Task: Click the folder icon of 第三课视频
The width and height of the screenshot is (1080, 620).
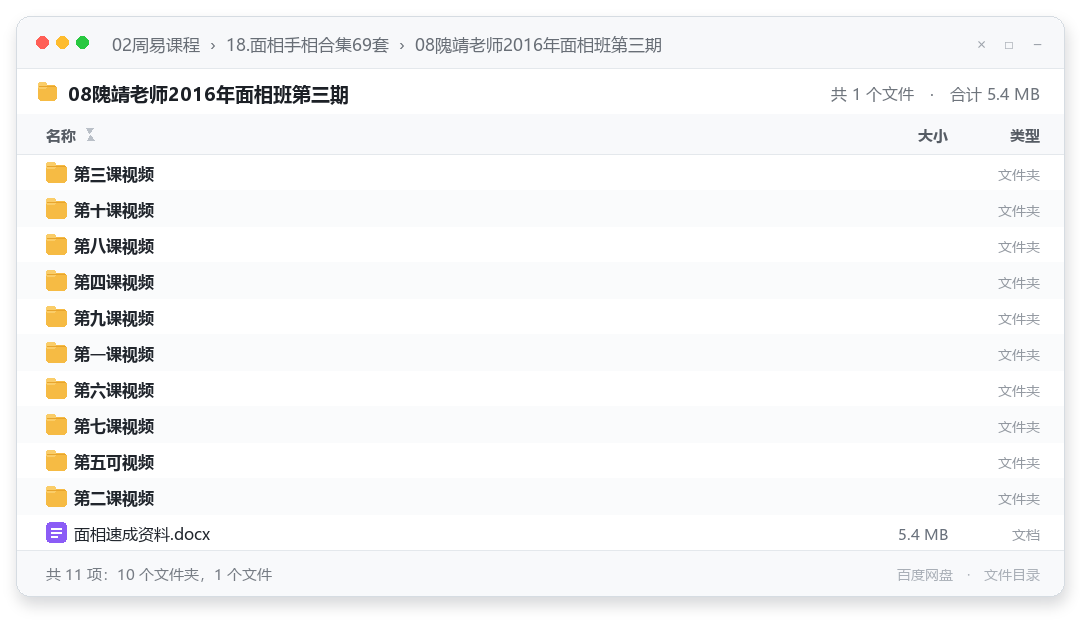Action: 56,174
